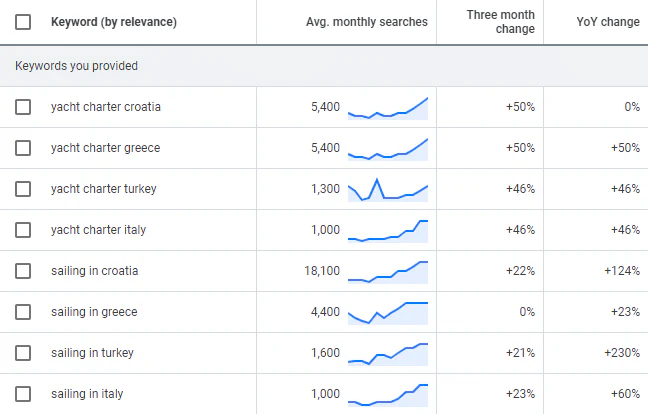Select keyword 'yacht charter turkey'
This screenshot has width=648, height=414.
(104, 189)
